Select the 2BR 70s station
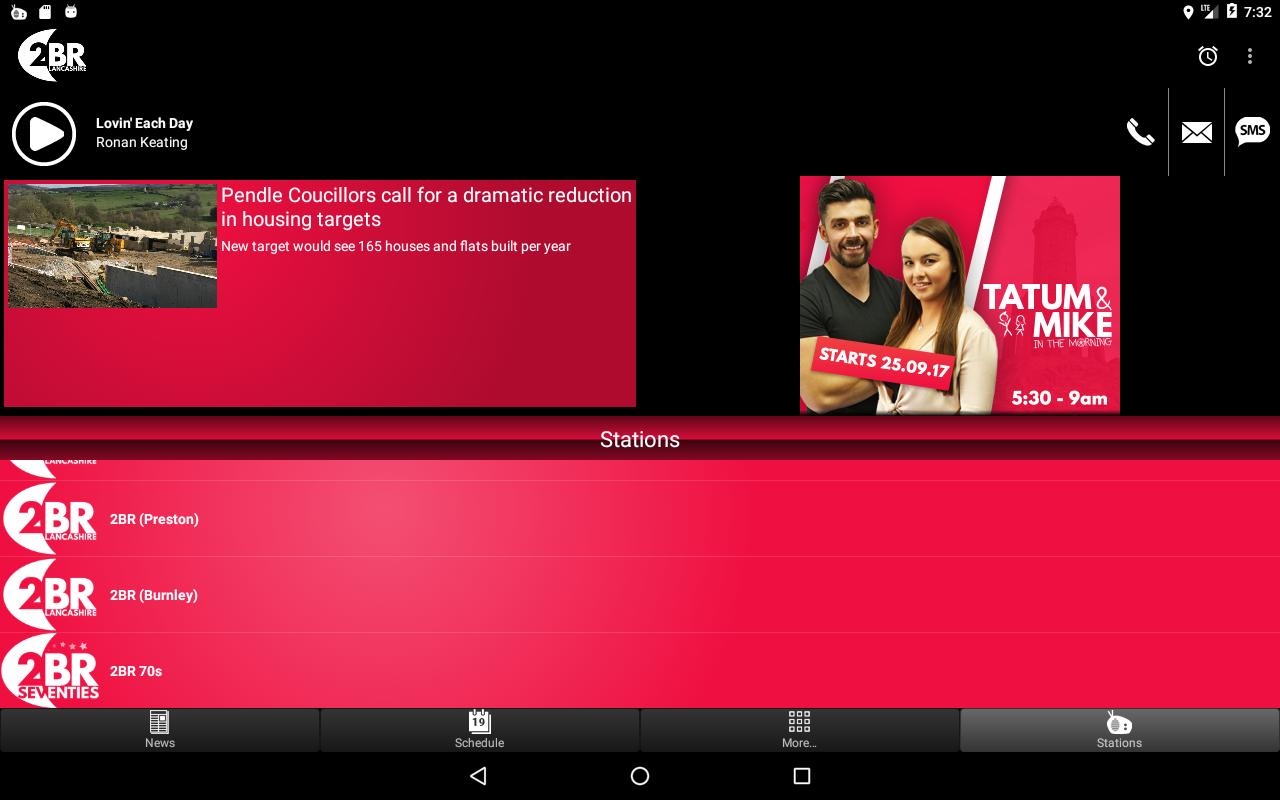The height and width of the screenshot is (800, 1280). point(640,671)
